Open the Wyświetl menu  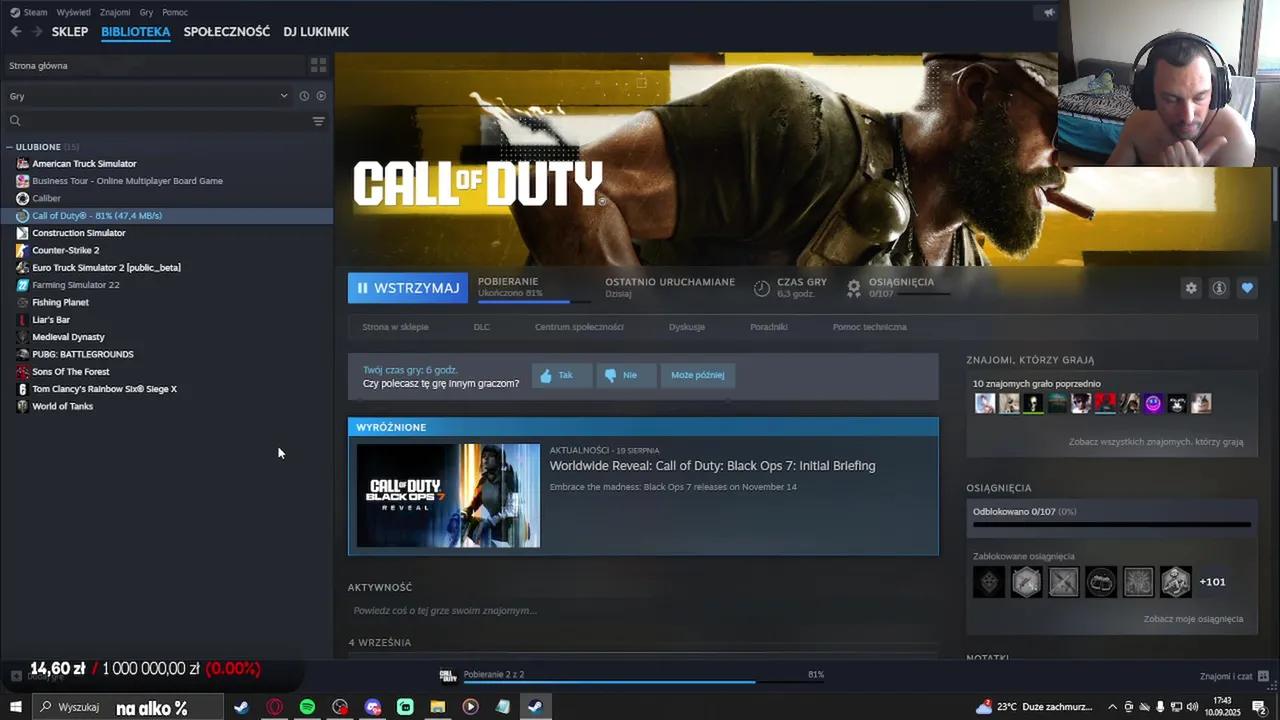[73, 12]
